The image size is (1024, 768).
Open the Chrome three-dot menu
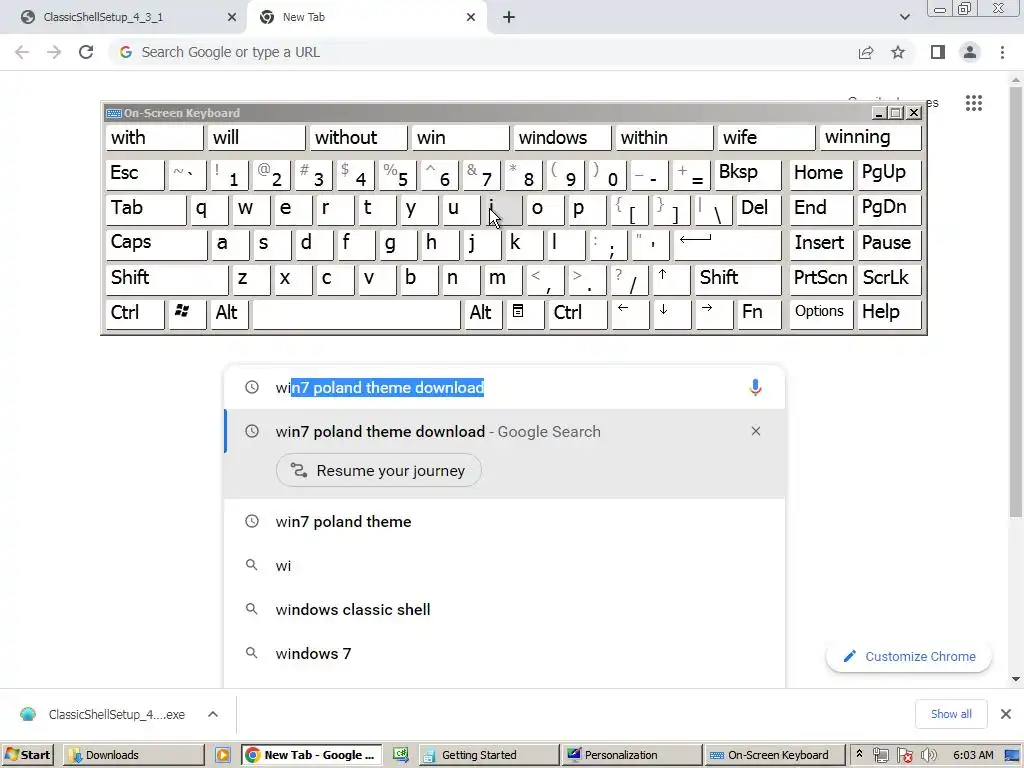tap(1002, 52)
